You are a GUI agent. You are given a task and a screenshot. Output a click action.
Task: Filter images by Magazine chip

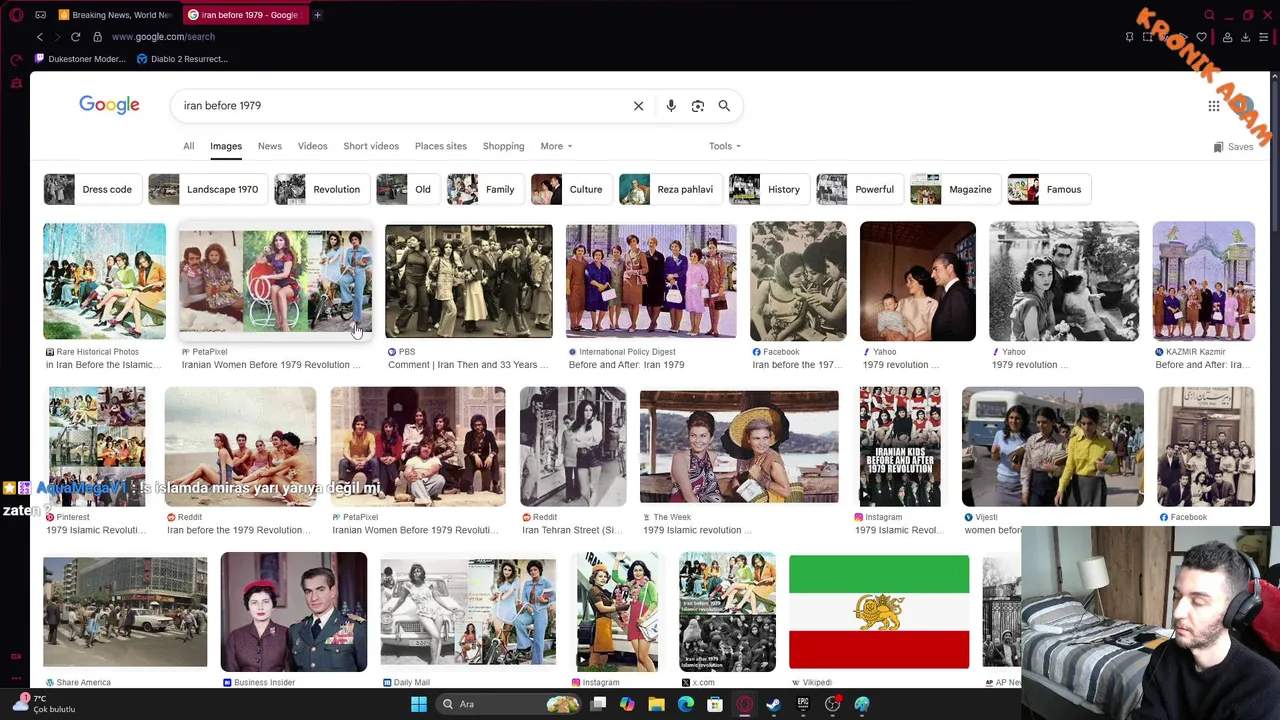point(954,189)
